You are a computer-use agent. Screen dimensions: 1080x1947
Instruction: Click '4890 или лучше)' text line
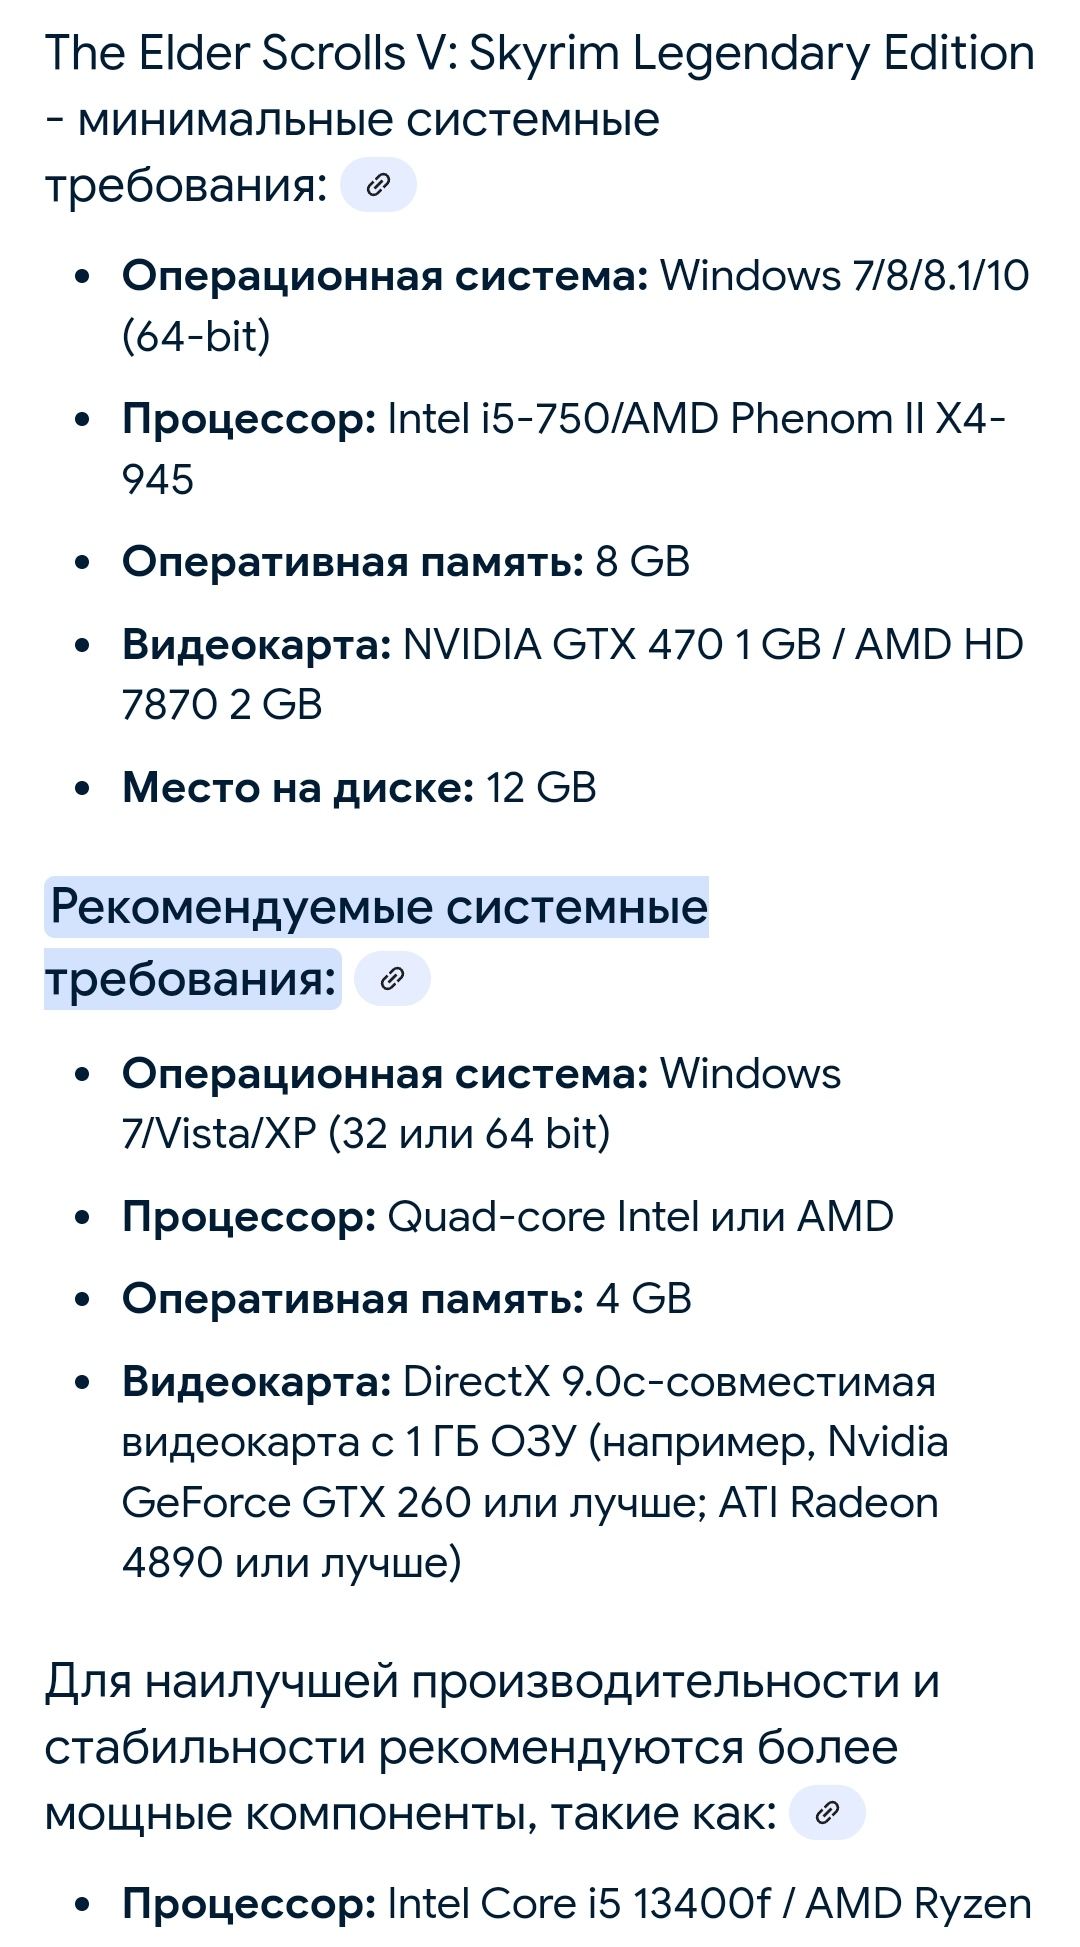(292, 1562)
